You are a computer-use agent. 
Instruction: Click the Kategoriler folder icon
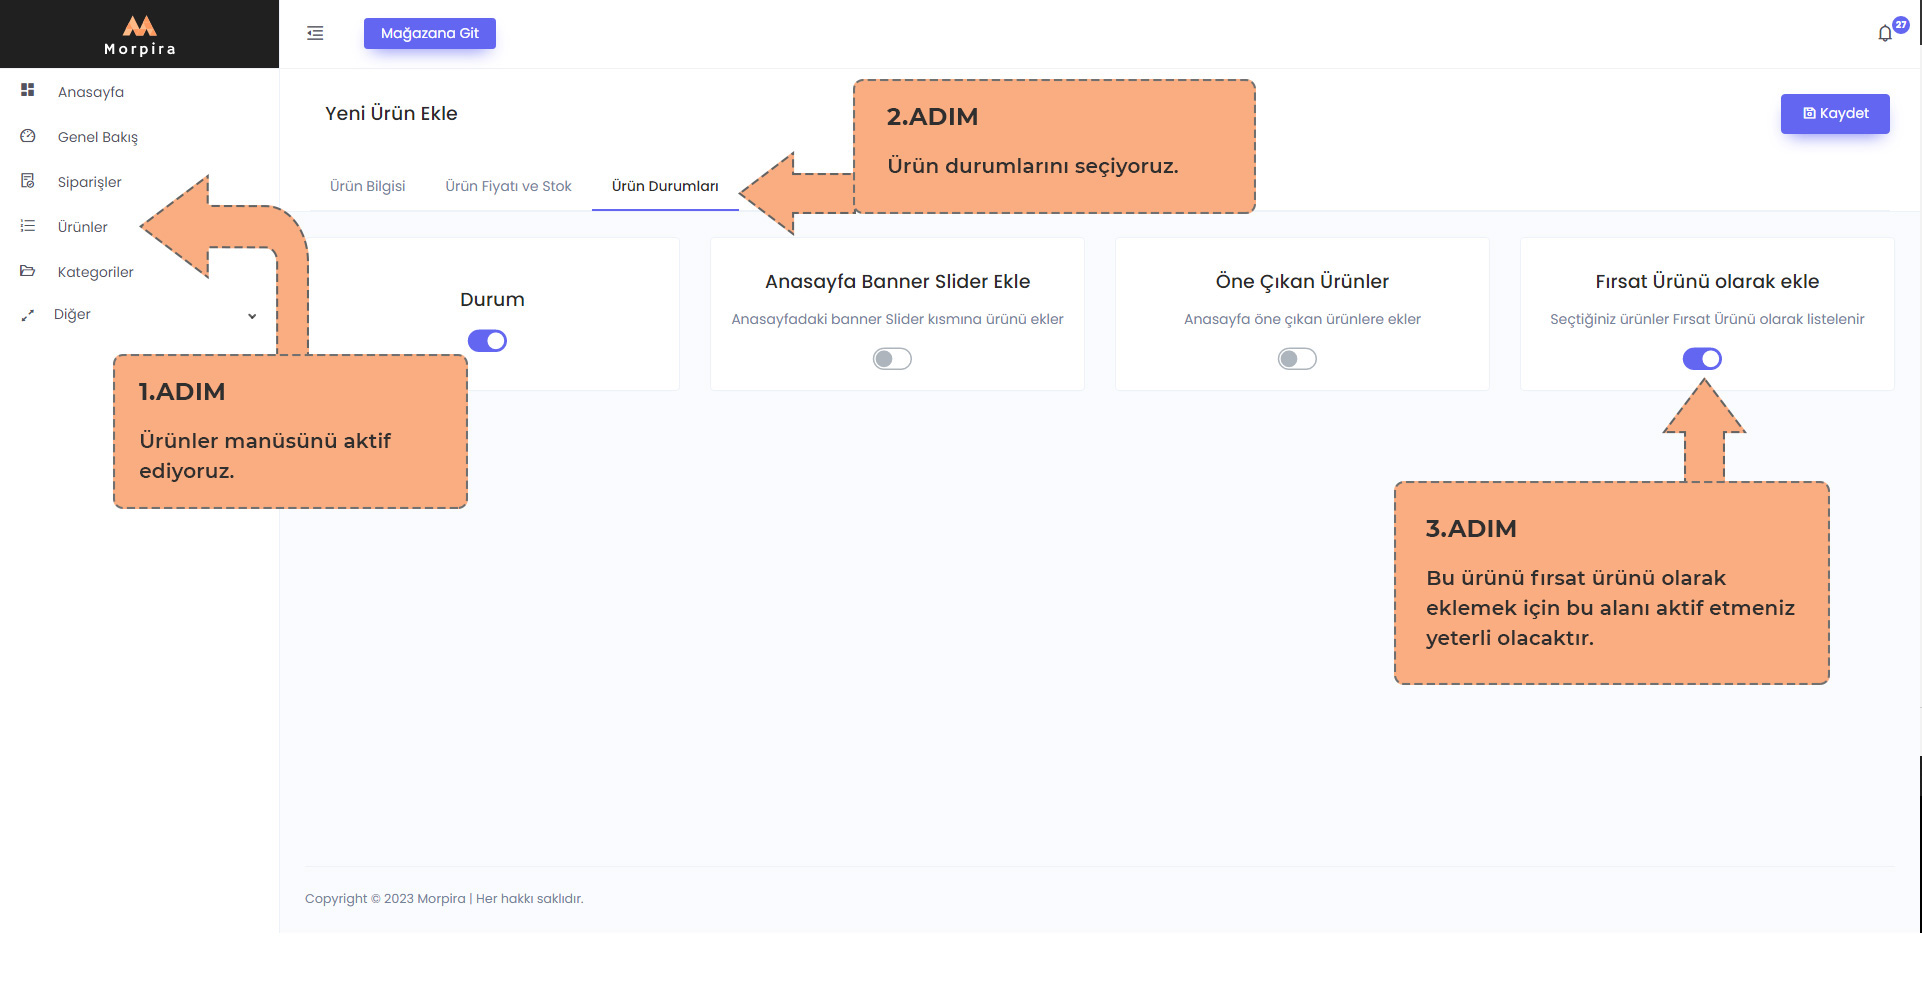[x=28, y=271]
